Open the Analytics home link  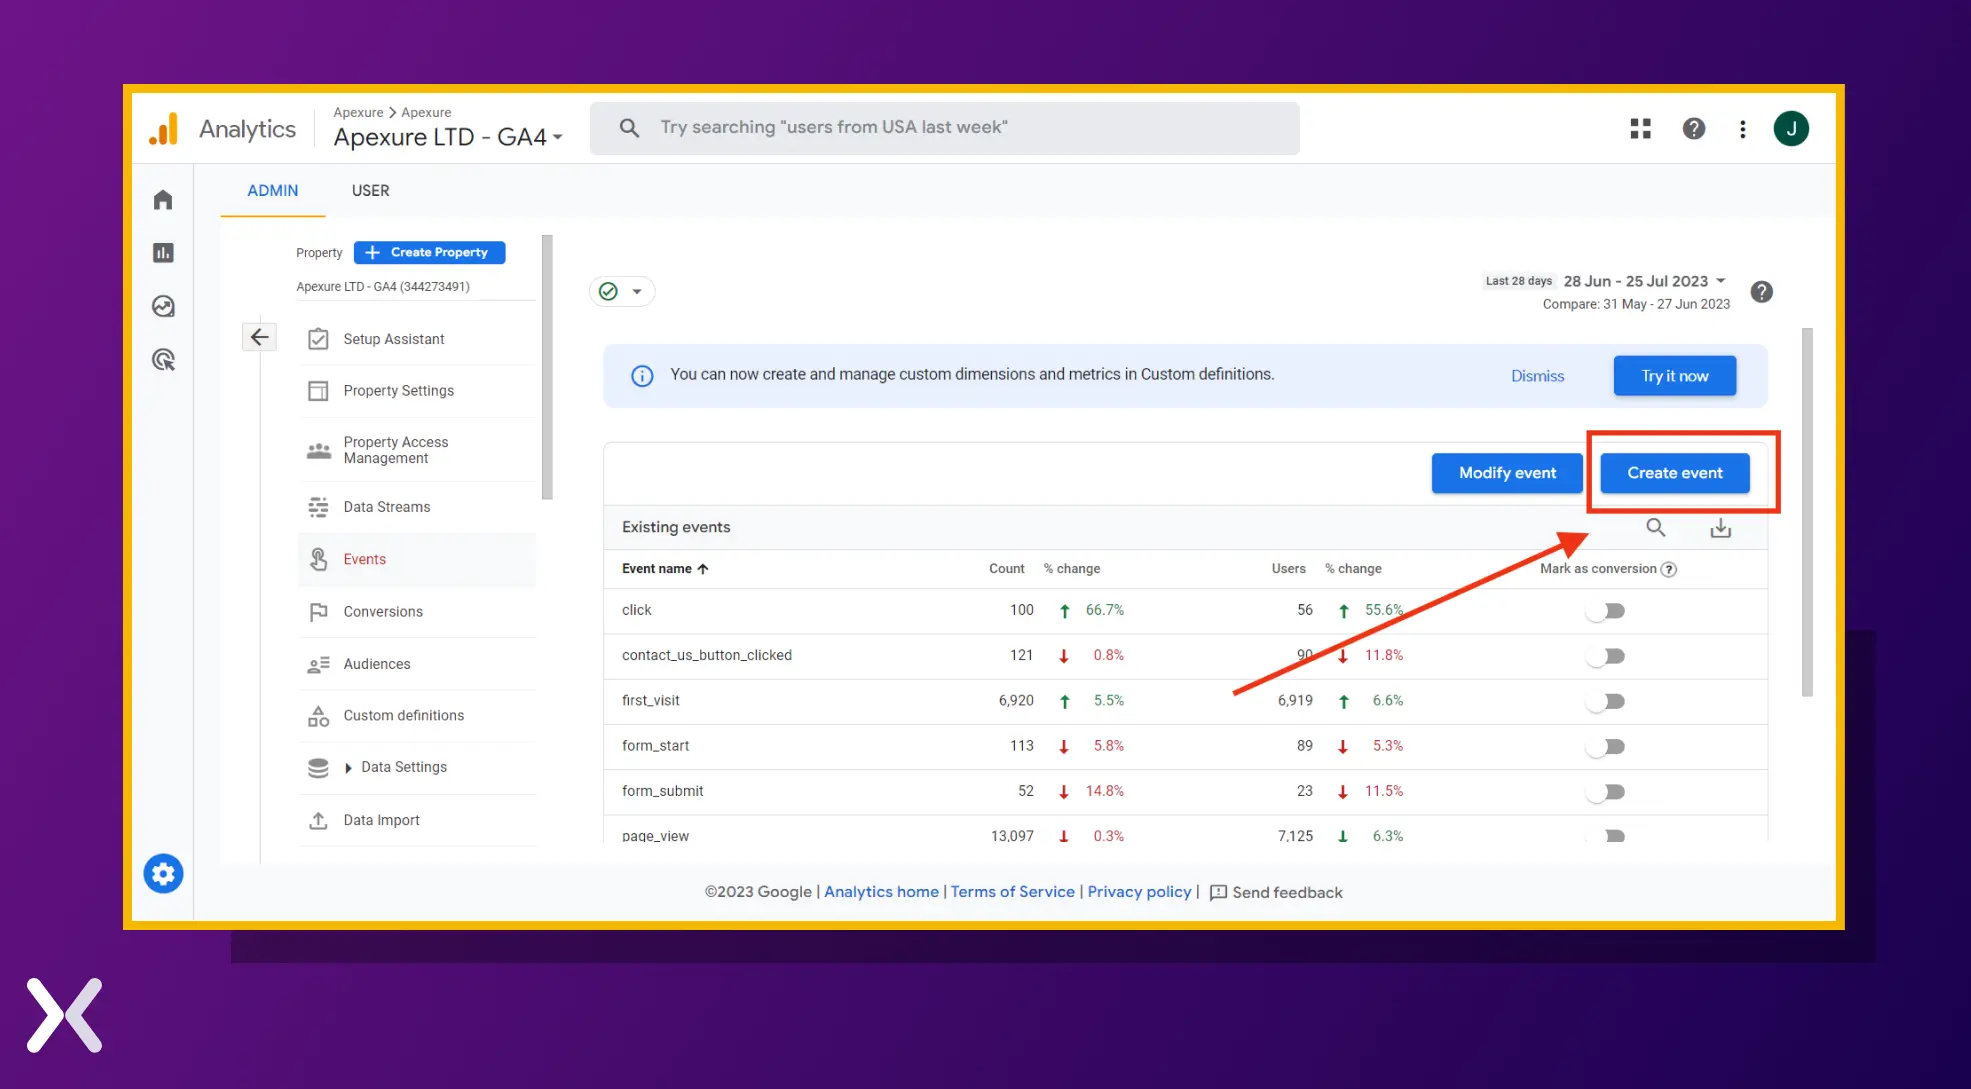(x=881, y=892)
